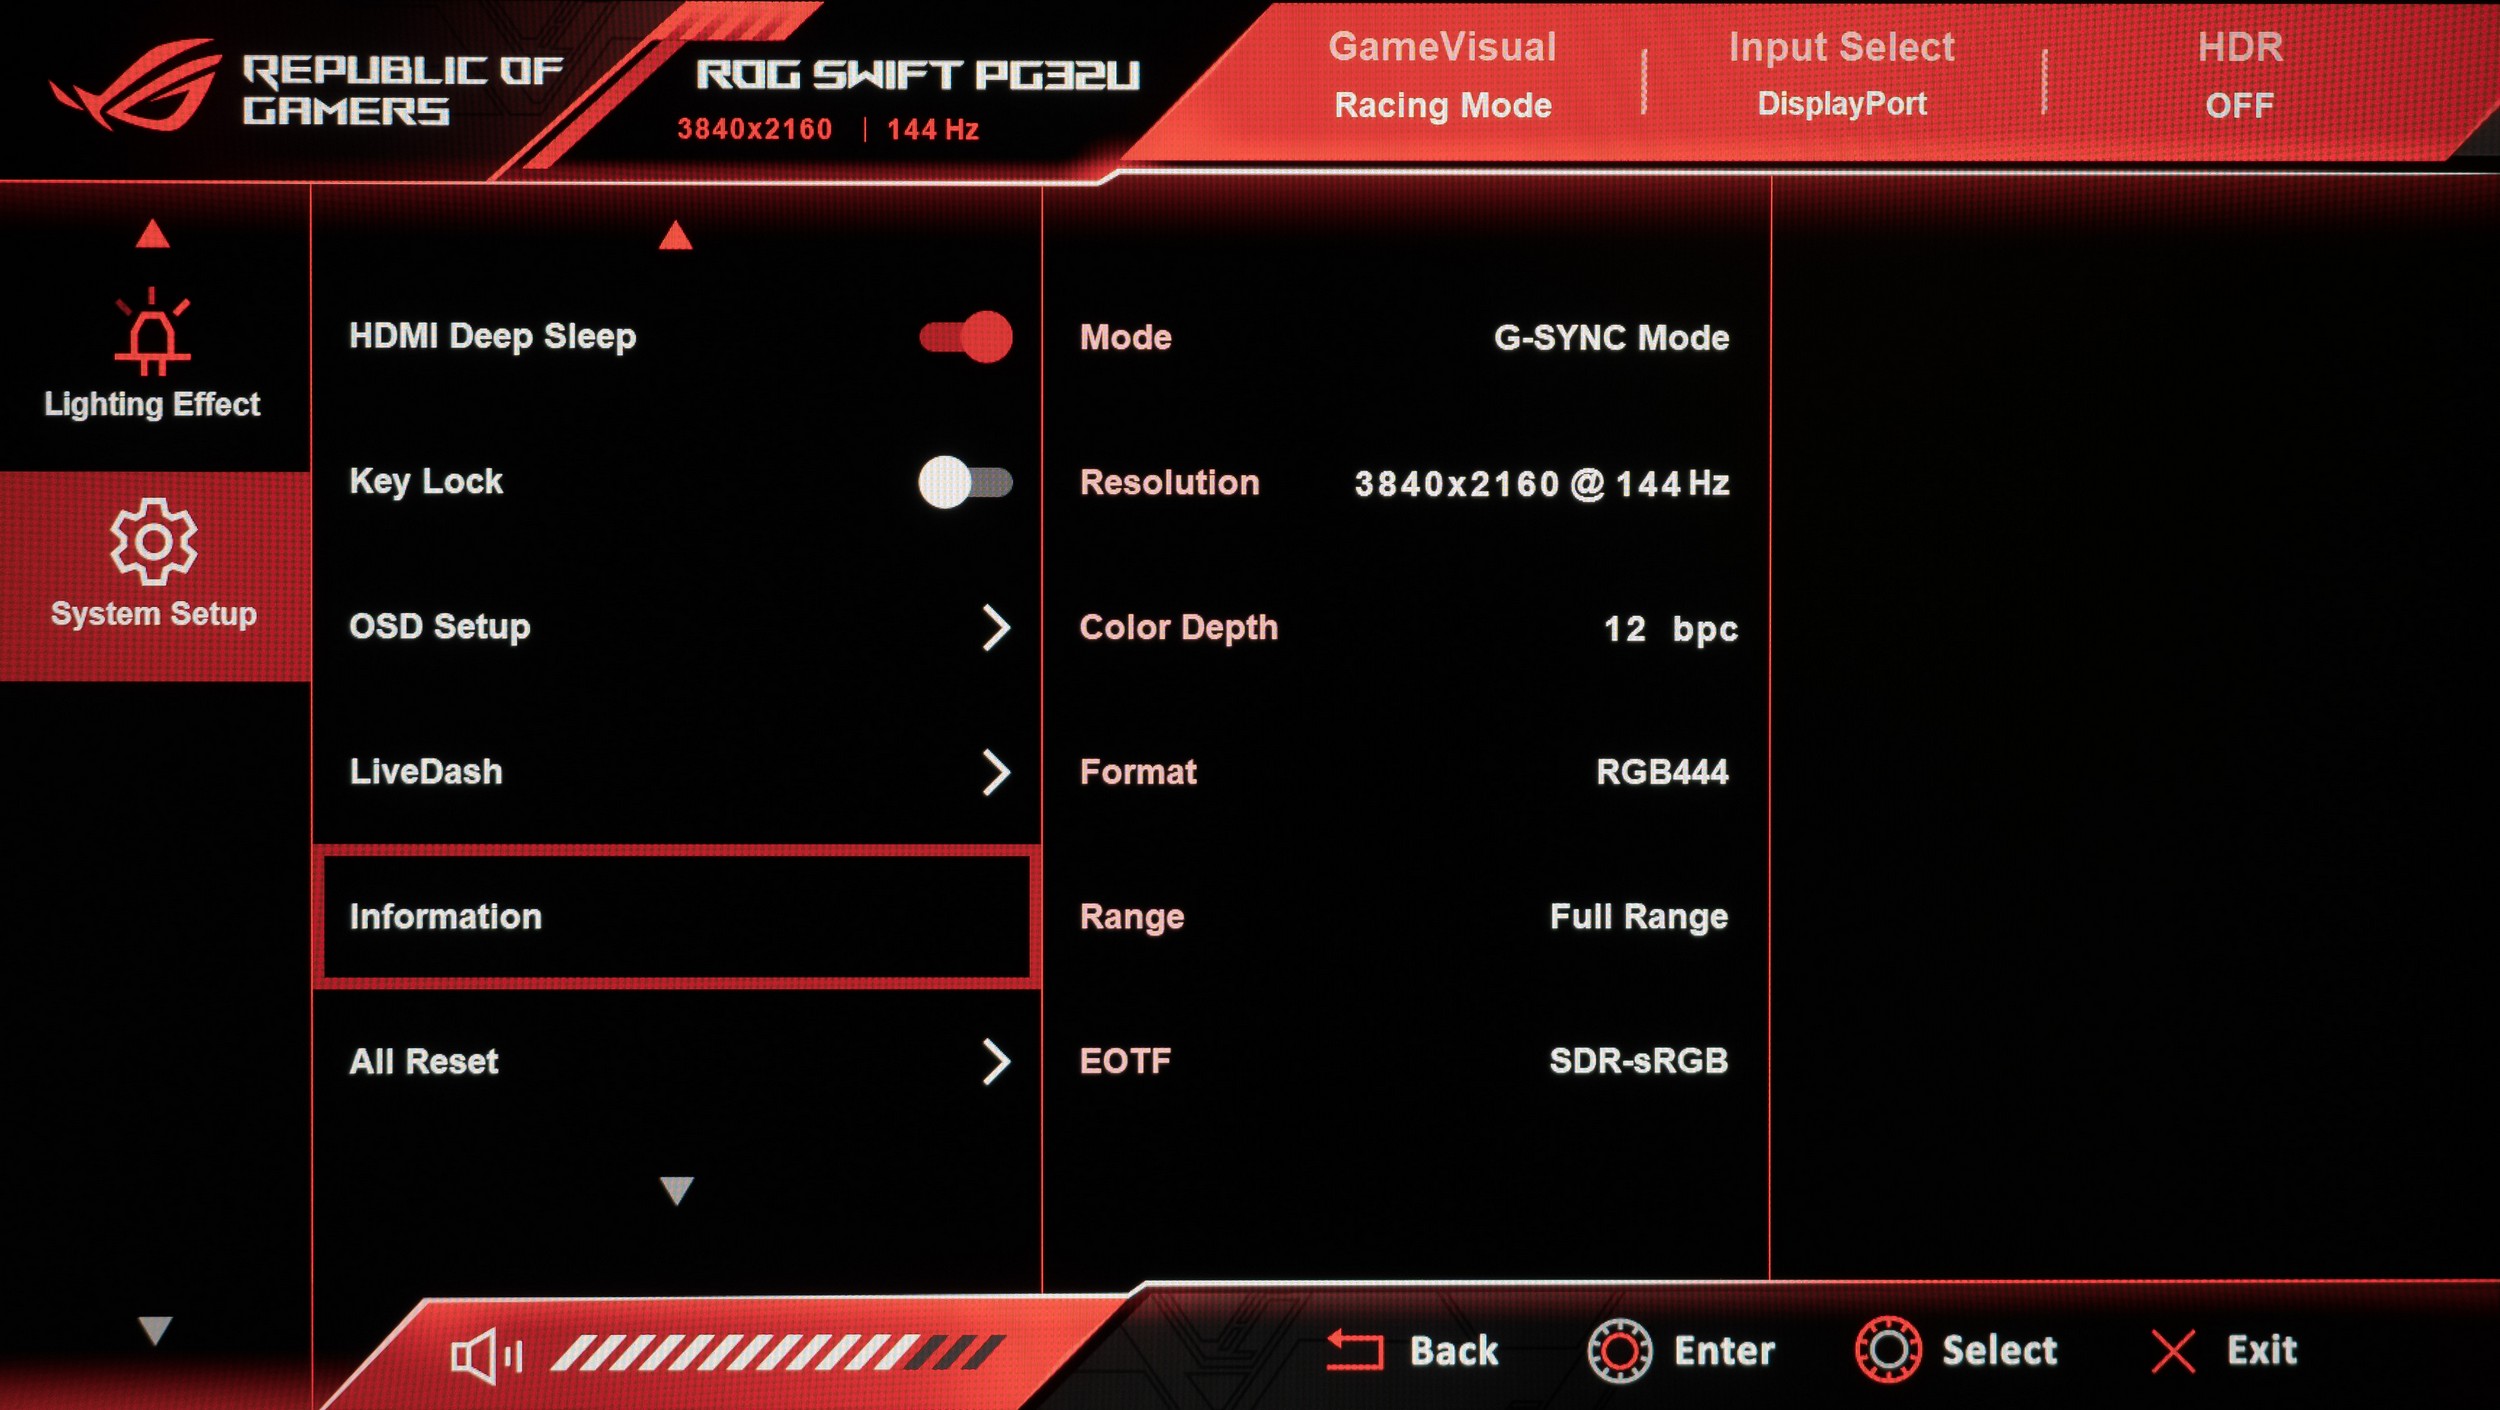Enable the Key Lock toggle
The width and height of the screenshot is (2500, 1410).
click(x=965, y=482)
